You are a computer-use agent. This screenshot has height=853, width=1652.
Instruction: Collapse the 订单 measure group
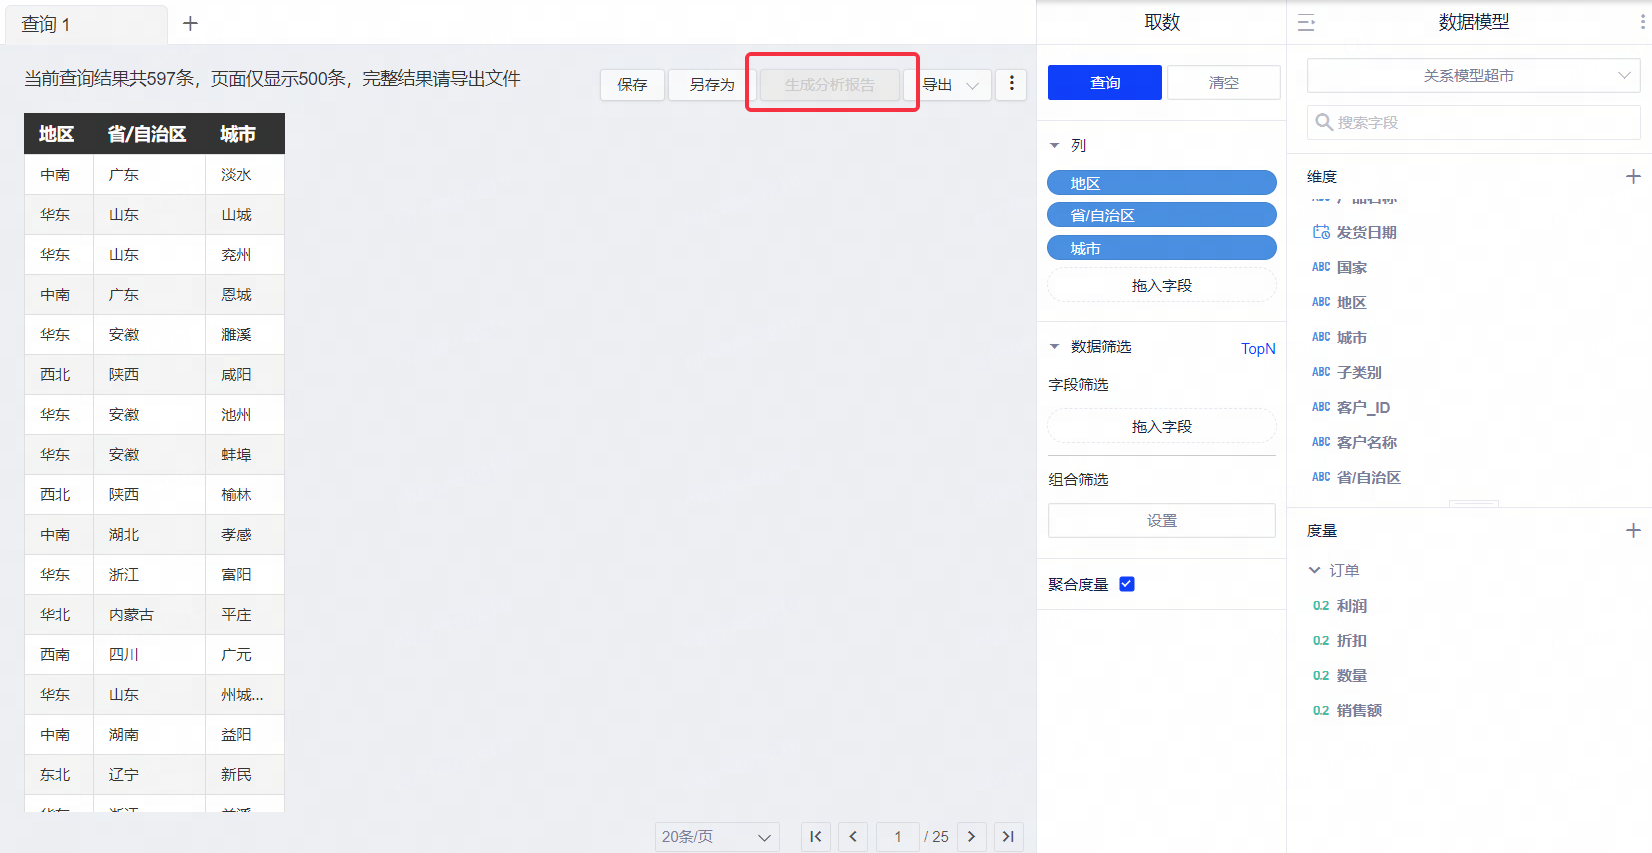[x=1315, y=570]
